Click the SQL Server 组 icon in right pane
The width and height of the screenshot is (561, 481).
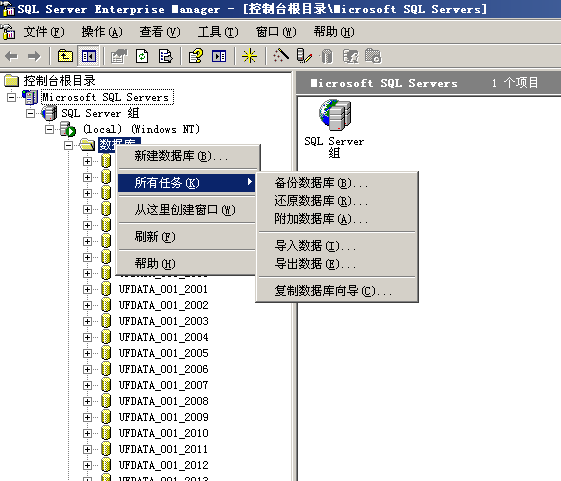[x=336, y=115]
